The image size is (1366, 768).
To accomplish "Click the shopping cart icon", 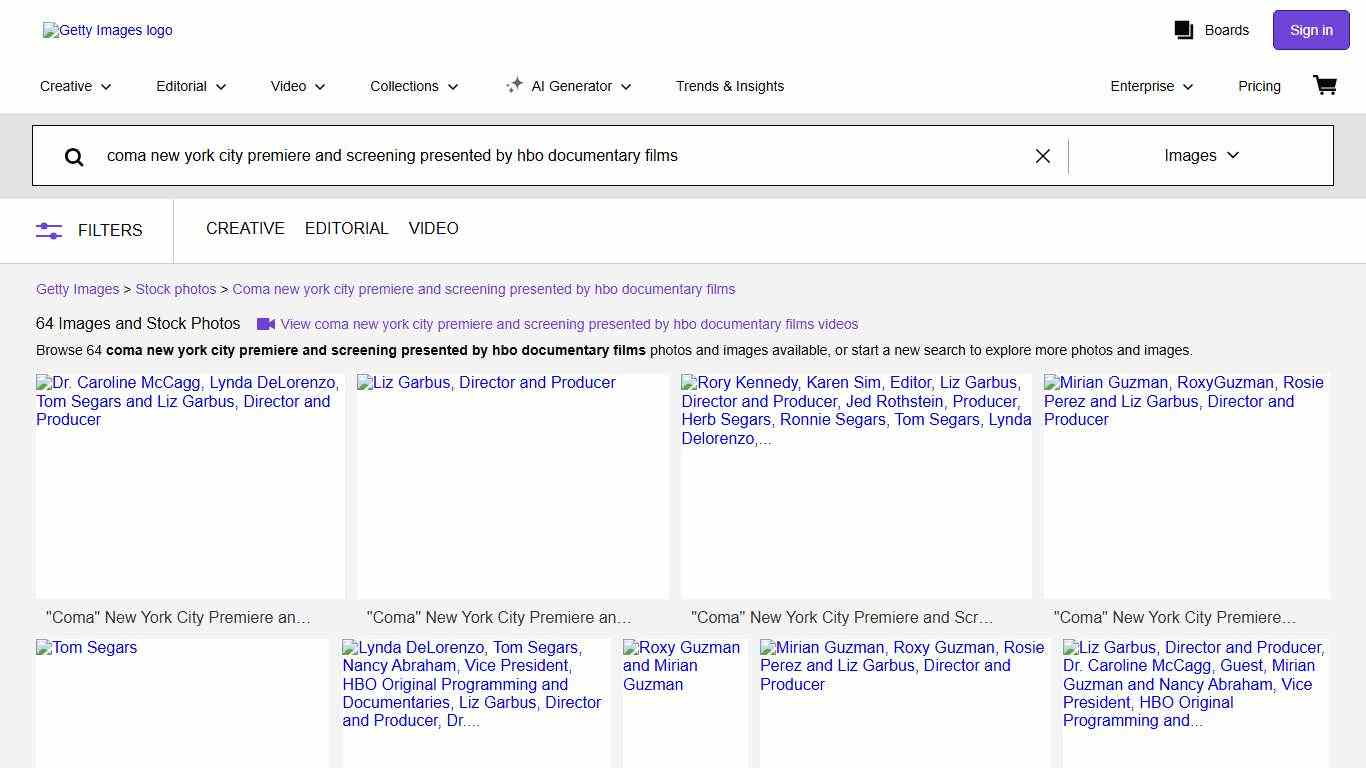I will tap(1324, 86).
